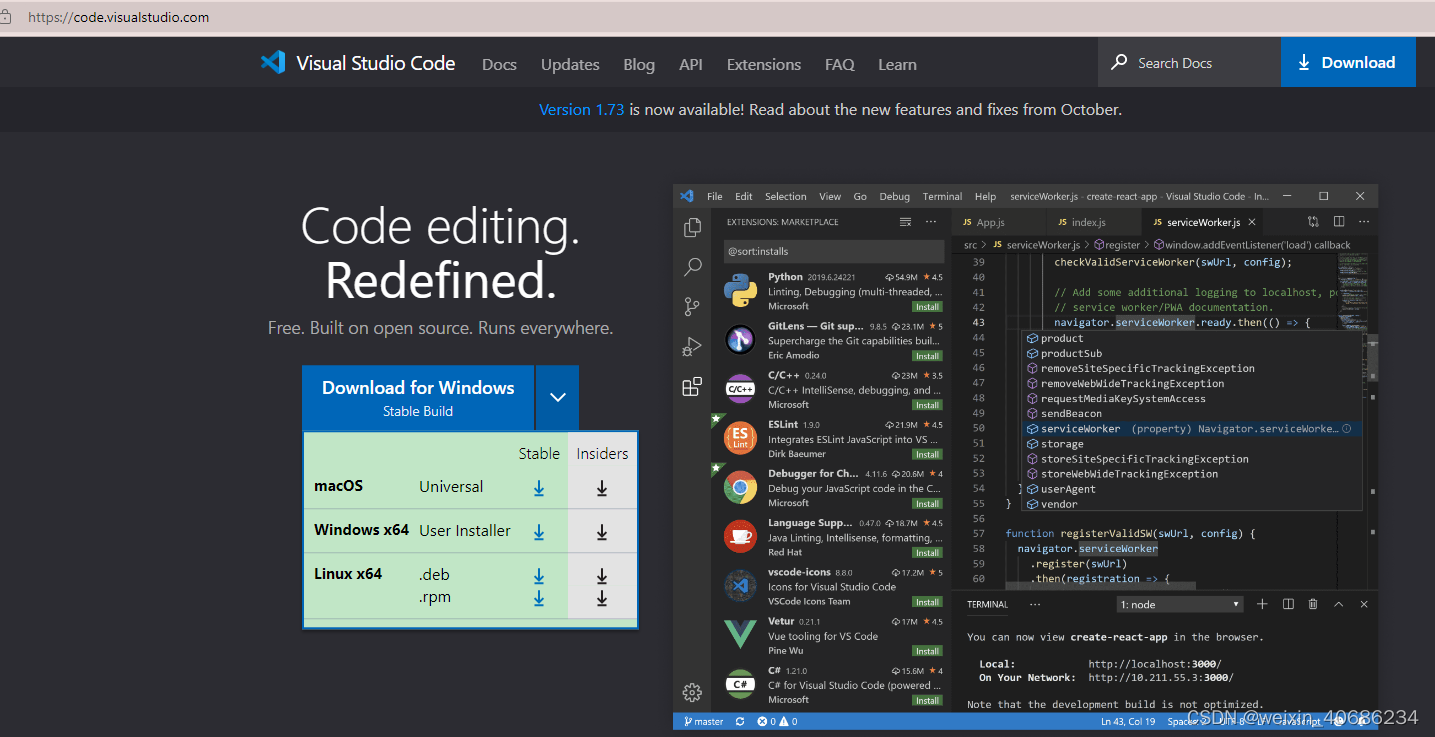This screenshot has width=1435, height=737.
Task: Open the Download for Windows dropdown
Action: point(557,397)
